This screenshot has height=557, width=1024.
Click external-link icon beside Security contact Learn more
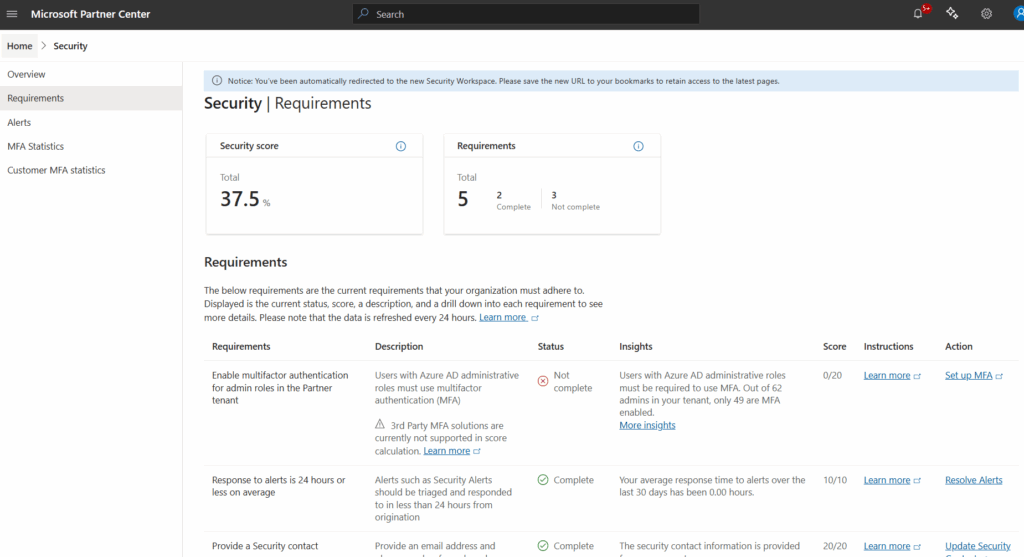pyautogui.click(x=917, y=547)
